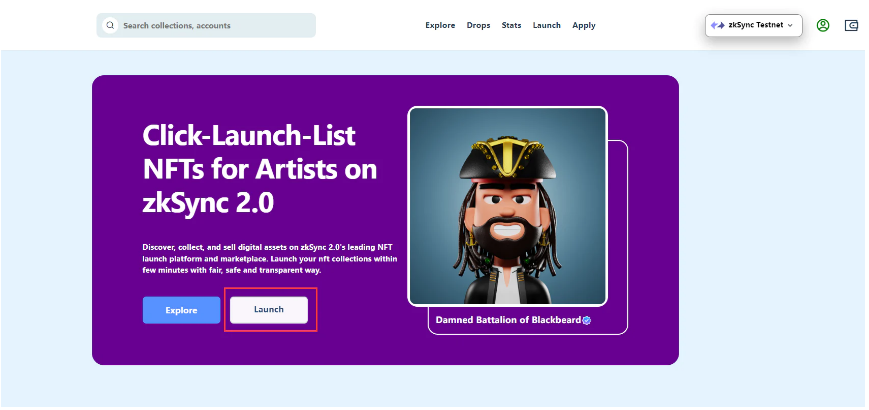Open the wallet icon
This screenshot has height=410, width=869.
(851, 25)
